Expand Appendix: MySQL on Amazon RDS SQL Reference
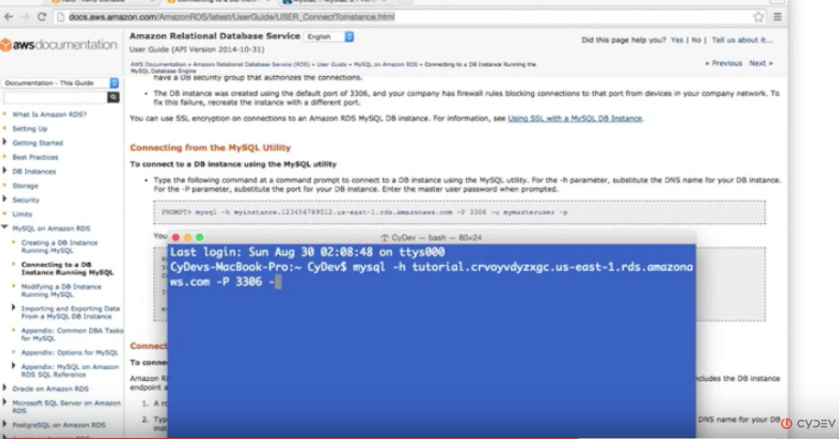Viewport: 839px width, 439px height. 13,366
